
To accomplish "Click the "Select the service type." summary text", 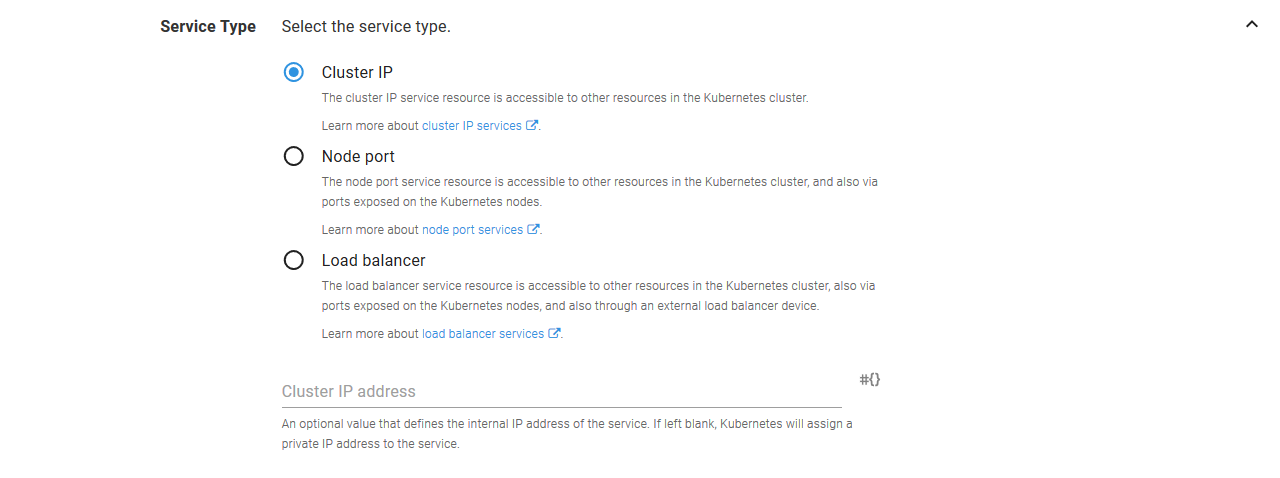I will [366, 26].
